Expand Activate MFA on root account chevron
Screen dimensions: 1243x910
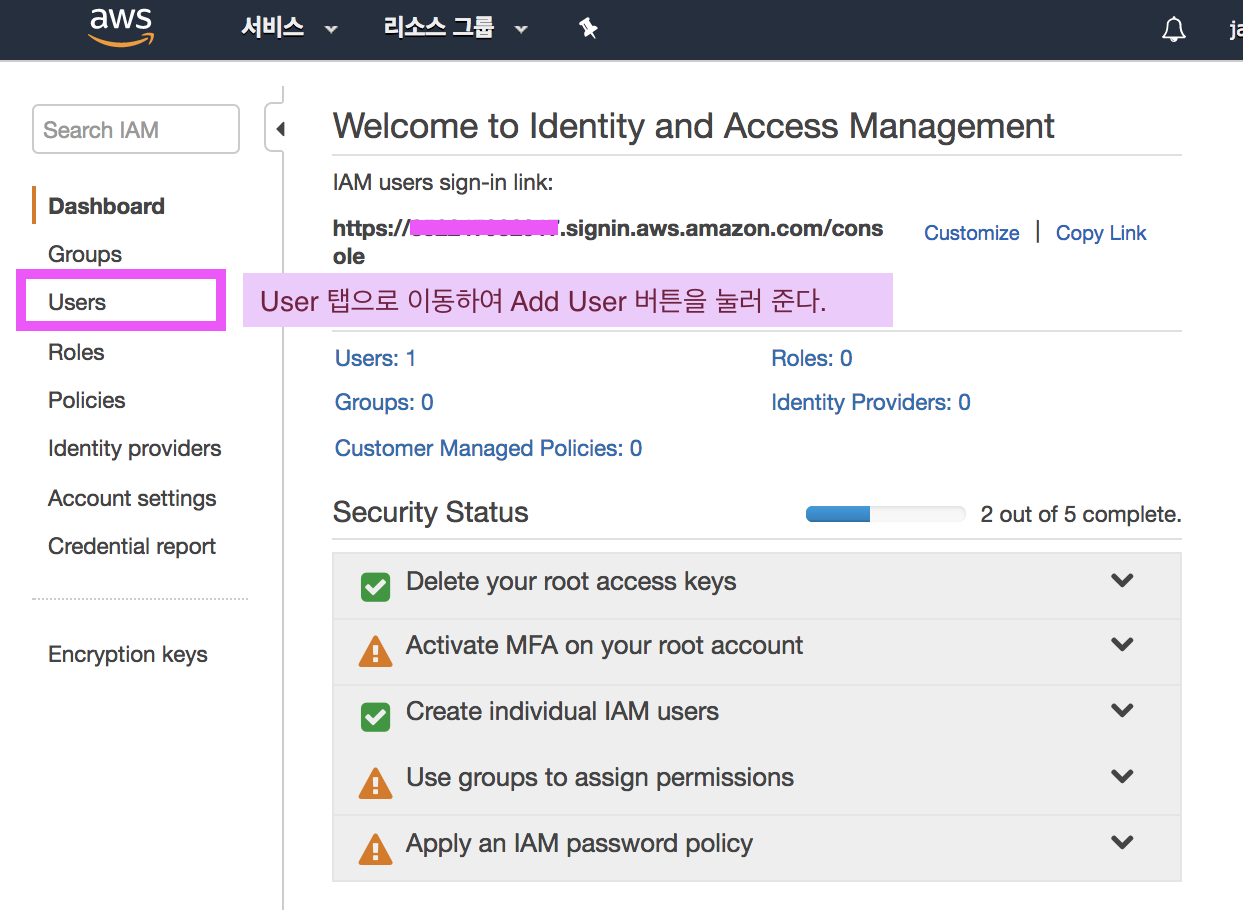click(1122, 645)
